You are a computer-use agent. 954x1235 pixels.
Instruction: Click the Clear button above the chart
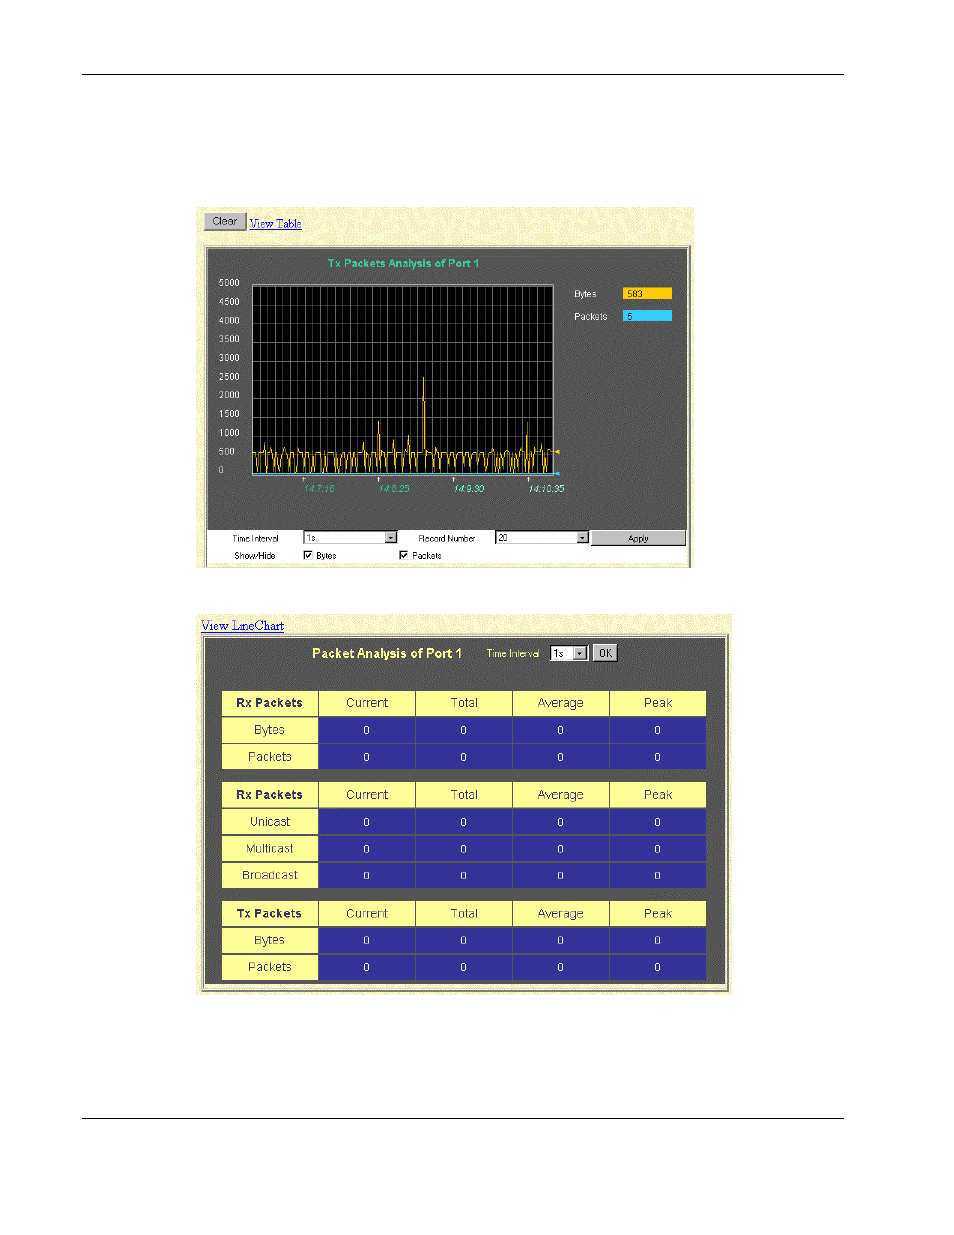[225, 221]
